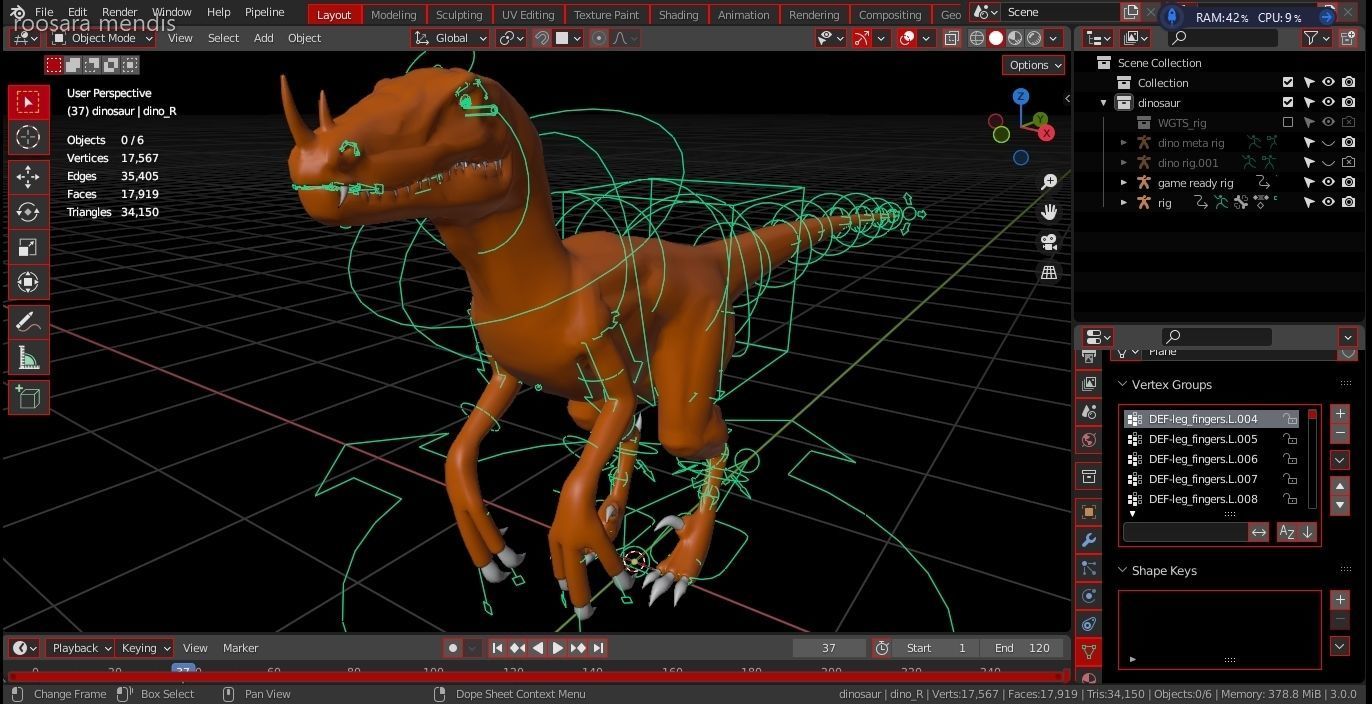Check the WGTS_rig collection checkbox

pyautogui.click(x=1288, y=122)
